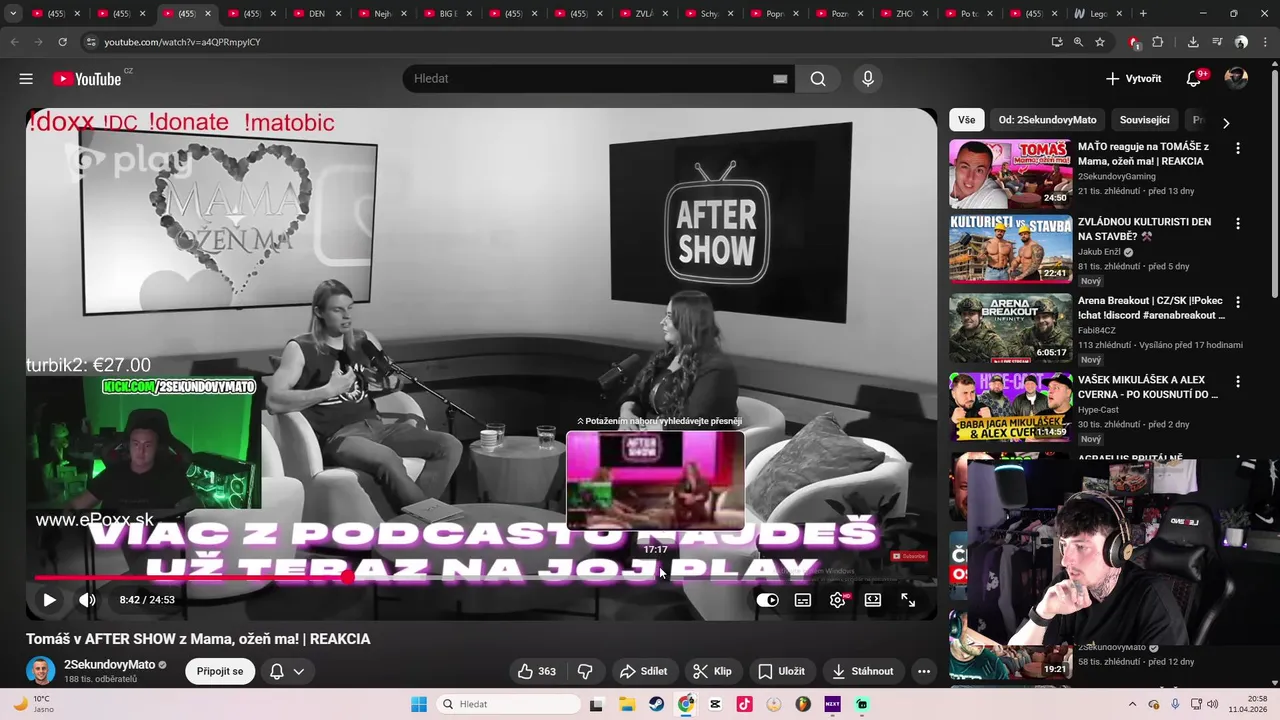
Task: Open VAŠEK MIKULÁŠEK A ALEX CVERNA title
Action: (1148, 387)
